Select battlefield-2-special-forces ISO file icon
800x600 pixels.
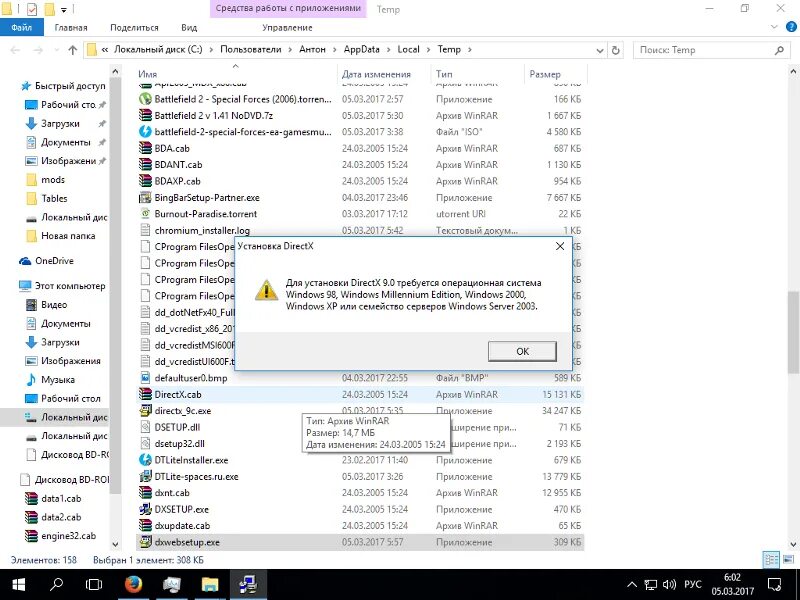click(145, 132)
